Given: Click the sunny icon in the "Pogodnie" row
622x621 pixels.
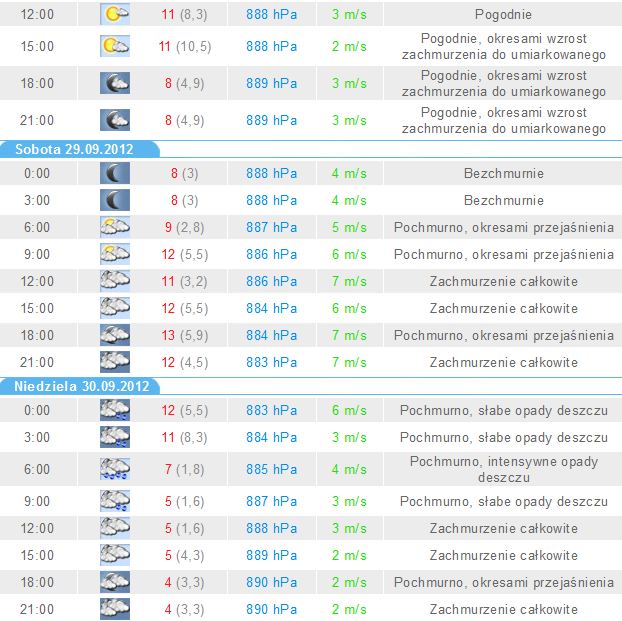Looking at the screenshot, I should tap(115, 15).
